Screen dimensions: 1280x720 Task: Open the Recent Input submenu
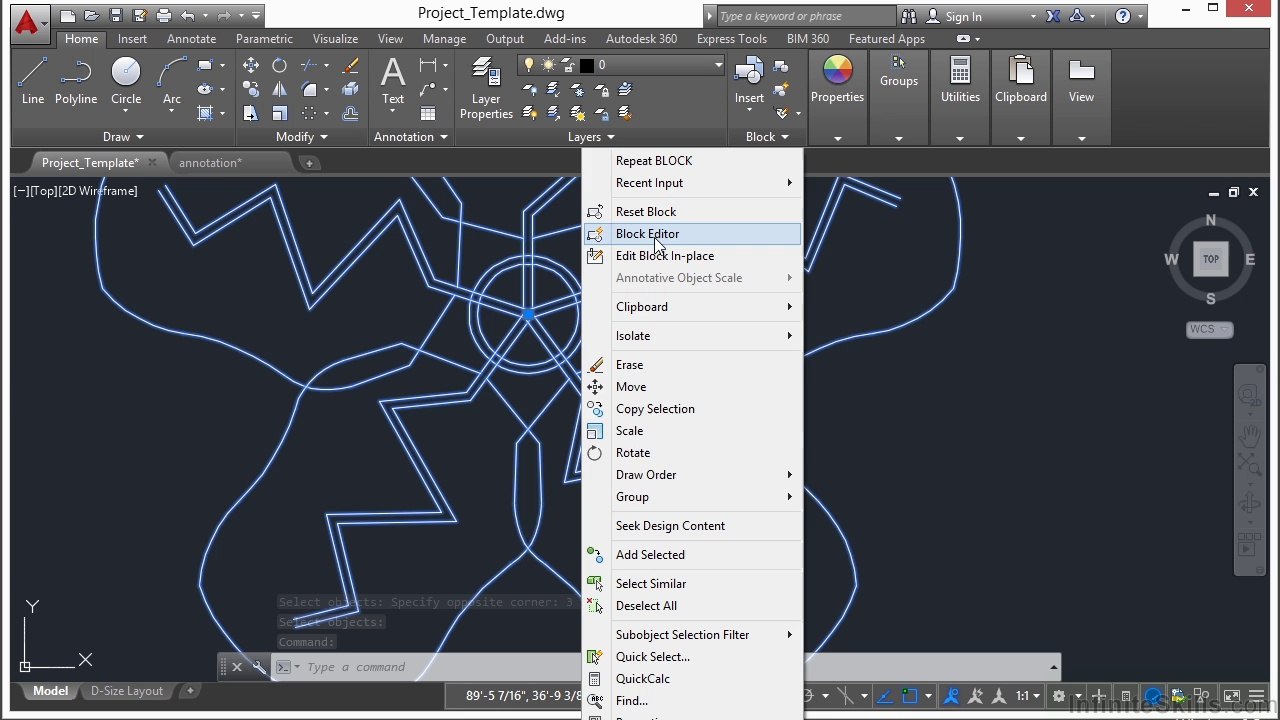[691, 183]
